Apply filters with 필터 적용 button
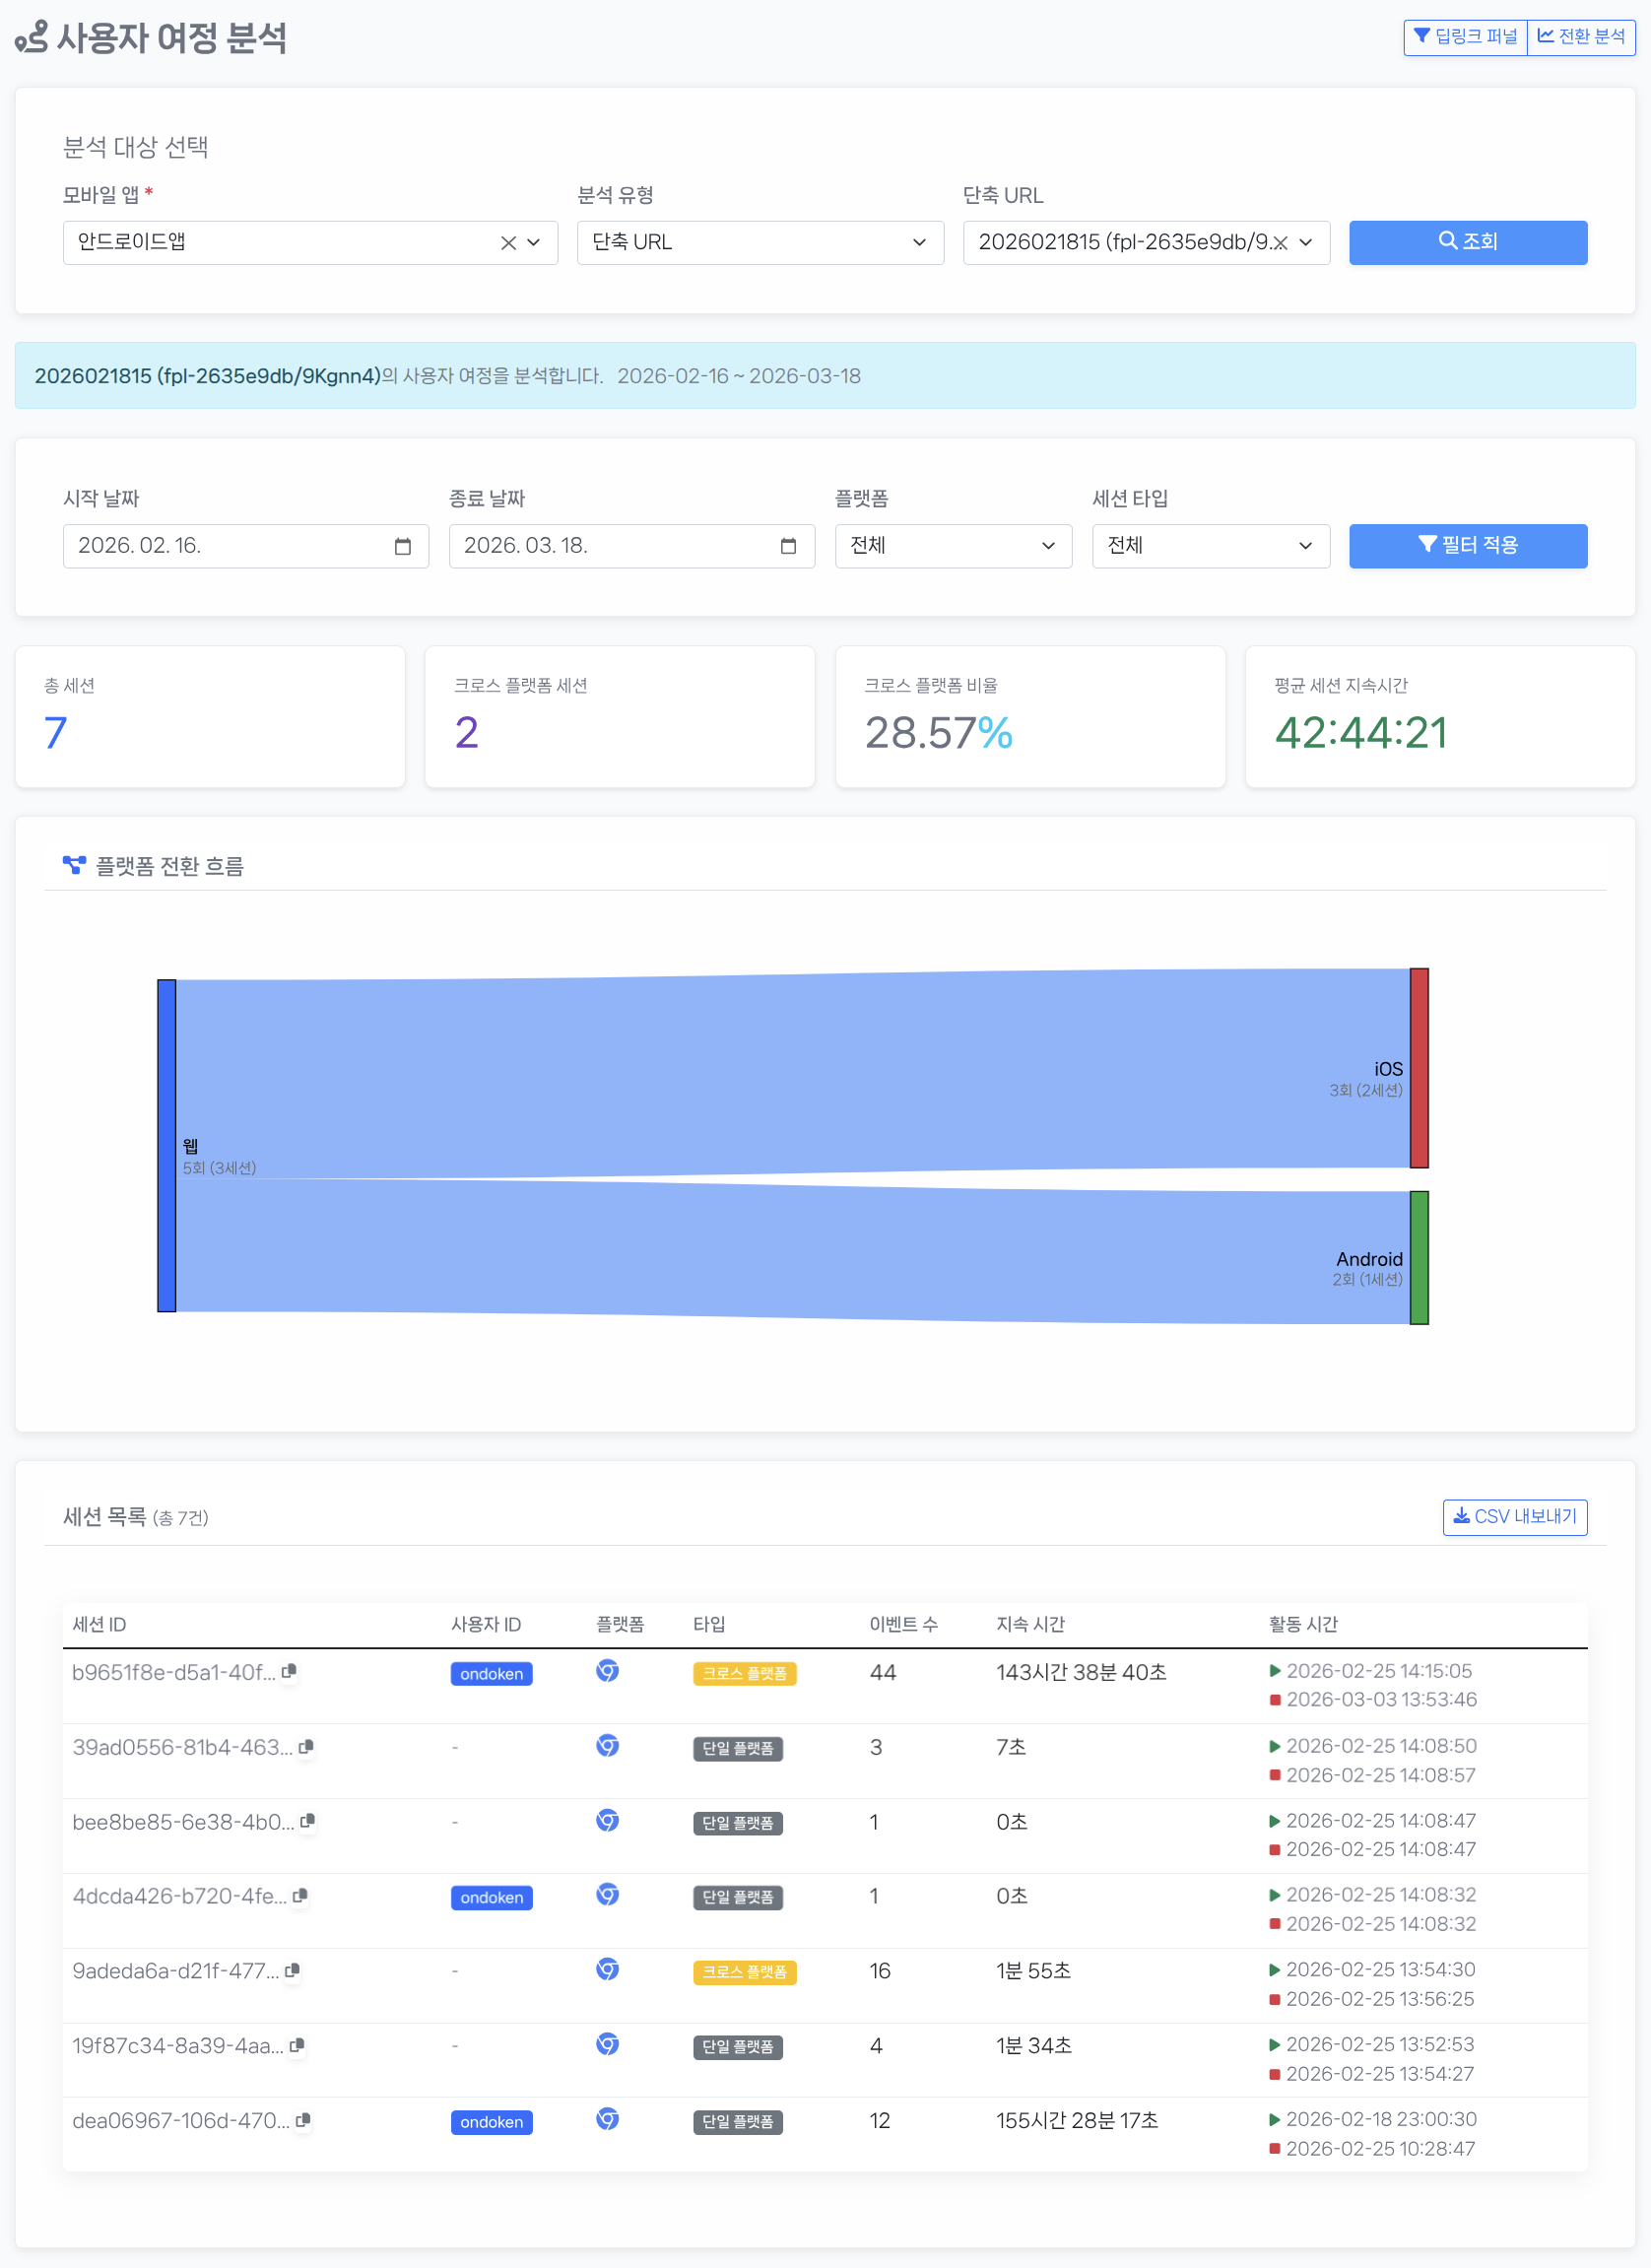Screen dimensions: 1651x2268 (x=1467, y=546)
